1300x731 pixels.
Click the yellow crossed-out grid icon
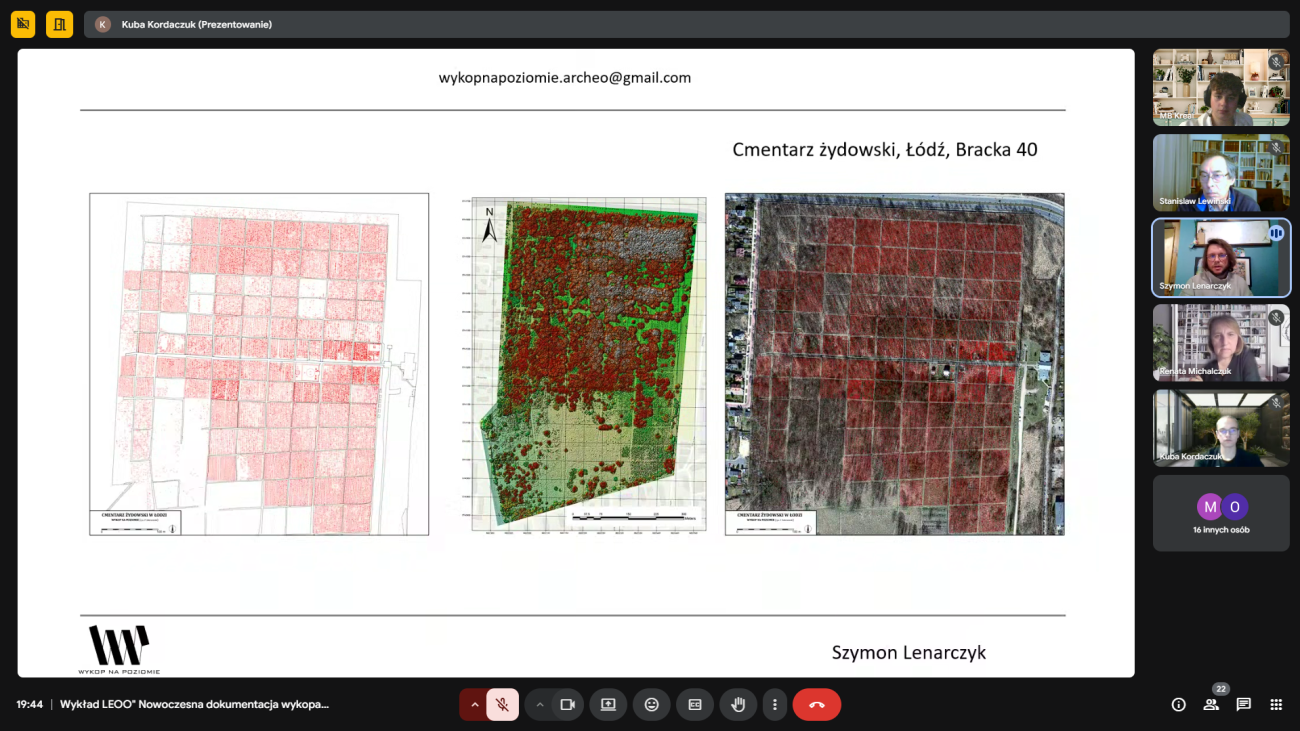(23, 24)
